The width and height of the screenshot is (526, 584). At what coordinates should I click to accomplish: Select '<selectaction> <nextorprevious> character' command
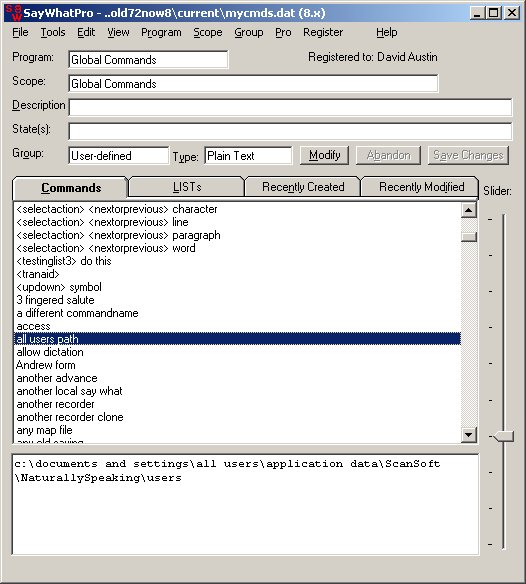point(237,209)
